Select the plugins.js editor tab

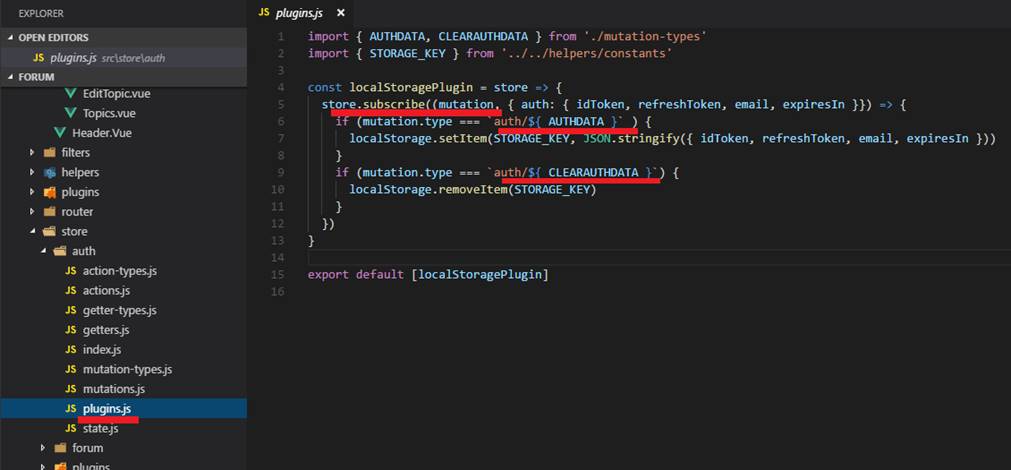(301, 13)
